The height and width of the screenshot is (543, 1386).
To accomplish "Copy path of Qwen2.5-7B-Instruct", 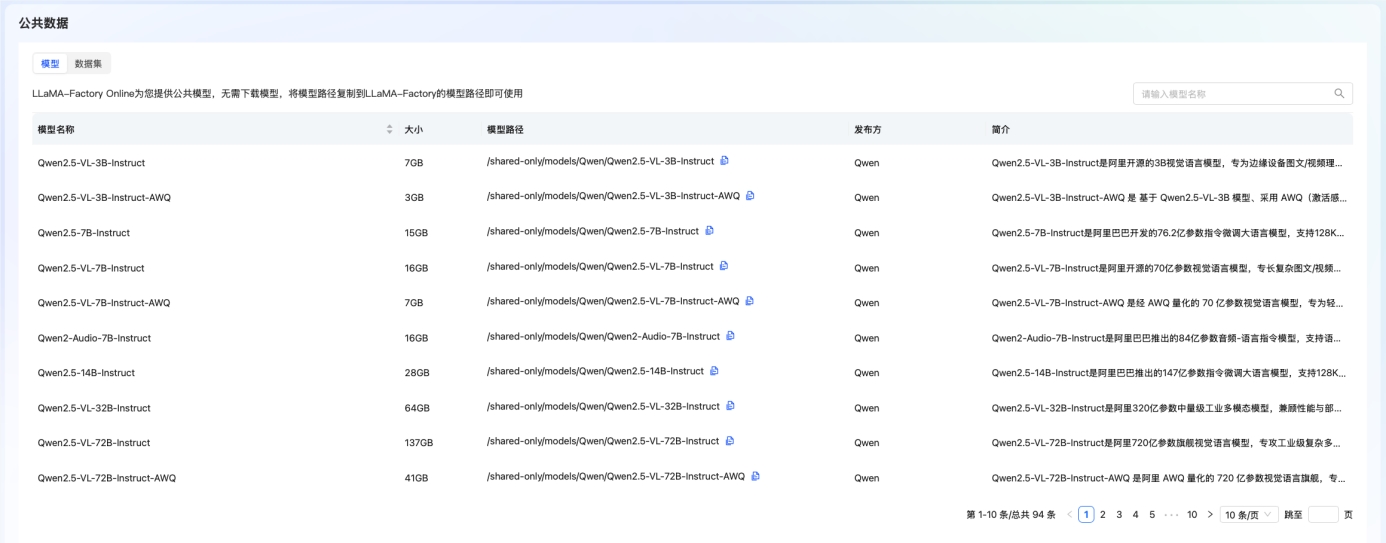I will click(710, 231).
